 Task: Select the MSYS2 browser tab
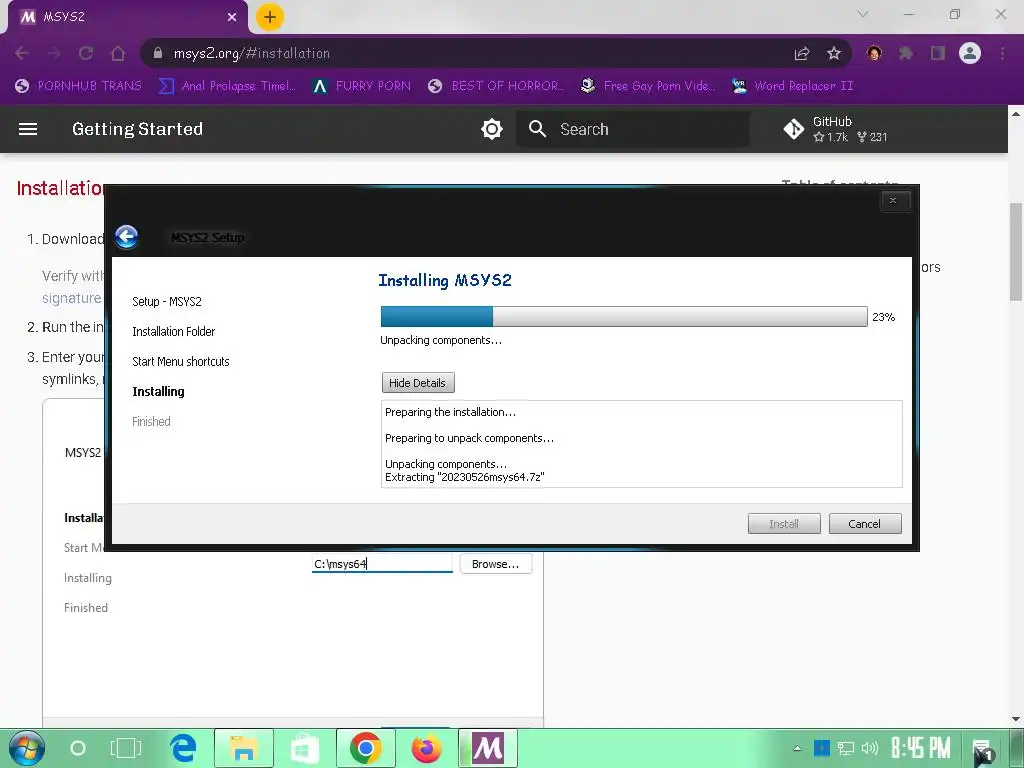coord(127,17)
